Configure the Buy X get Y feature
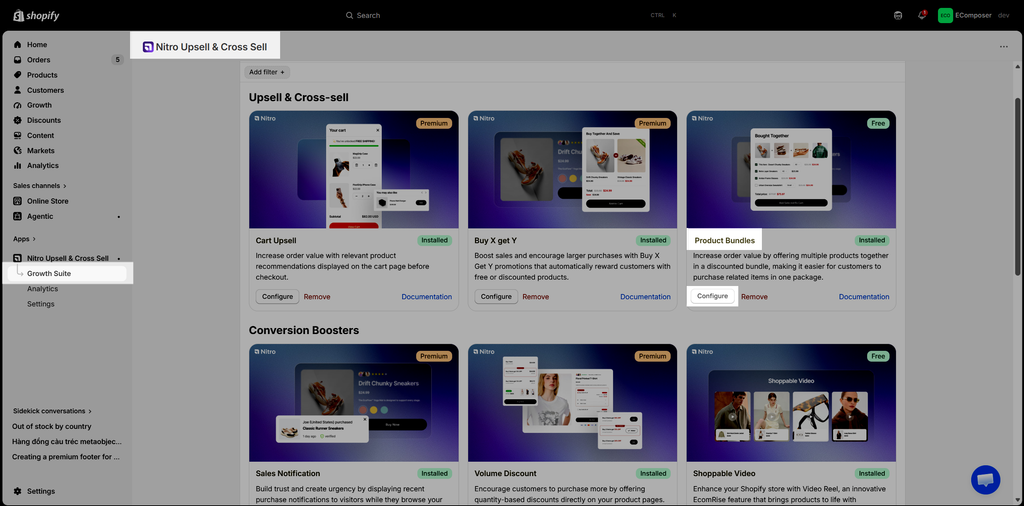The height and width of the screenshot is (506, 1024). pyautogui.click(x=496, y=296)
